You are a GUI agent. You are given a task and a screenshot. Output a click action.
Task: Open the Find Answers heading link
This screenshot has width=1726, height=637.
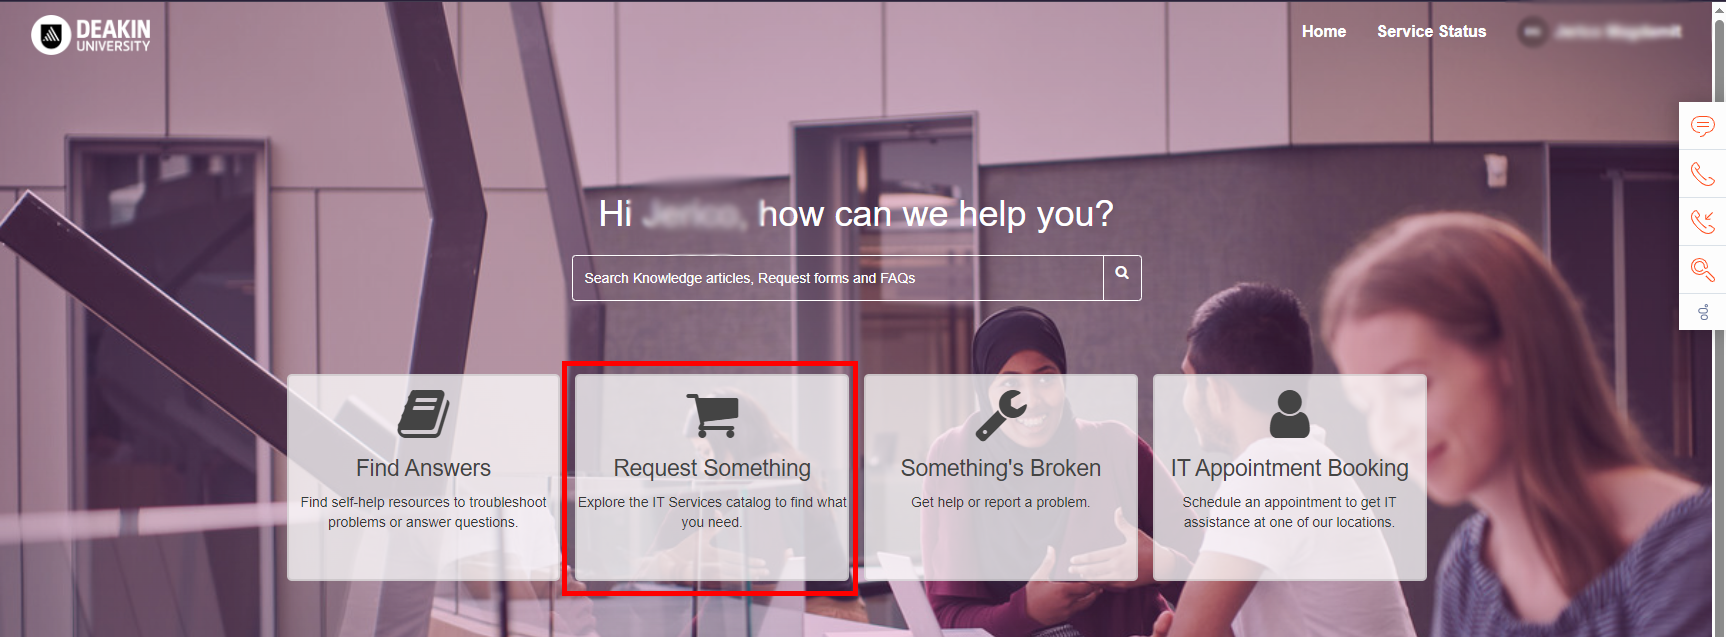(x=423, y=468)
